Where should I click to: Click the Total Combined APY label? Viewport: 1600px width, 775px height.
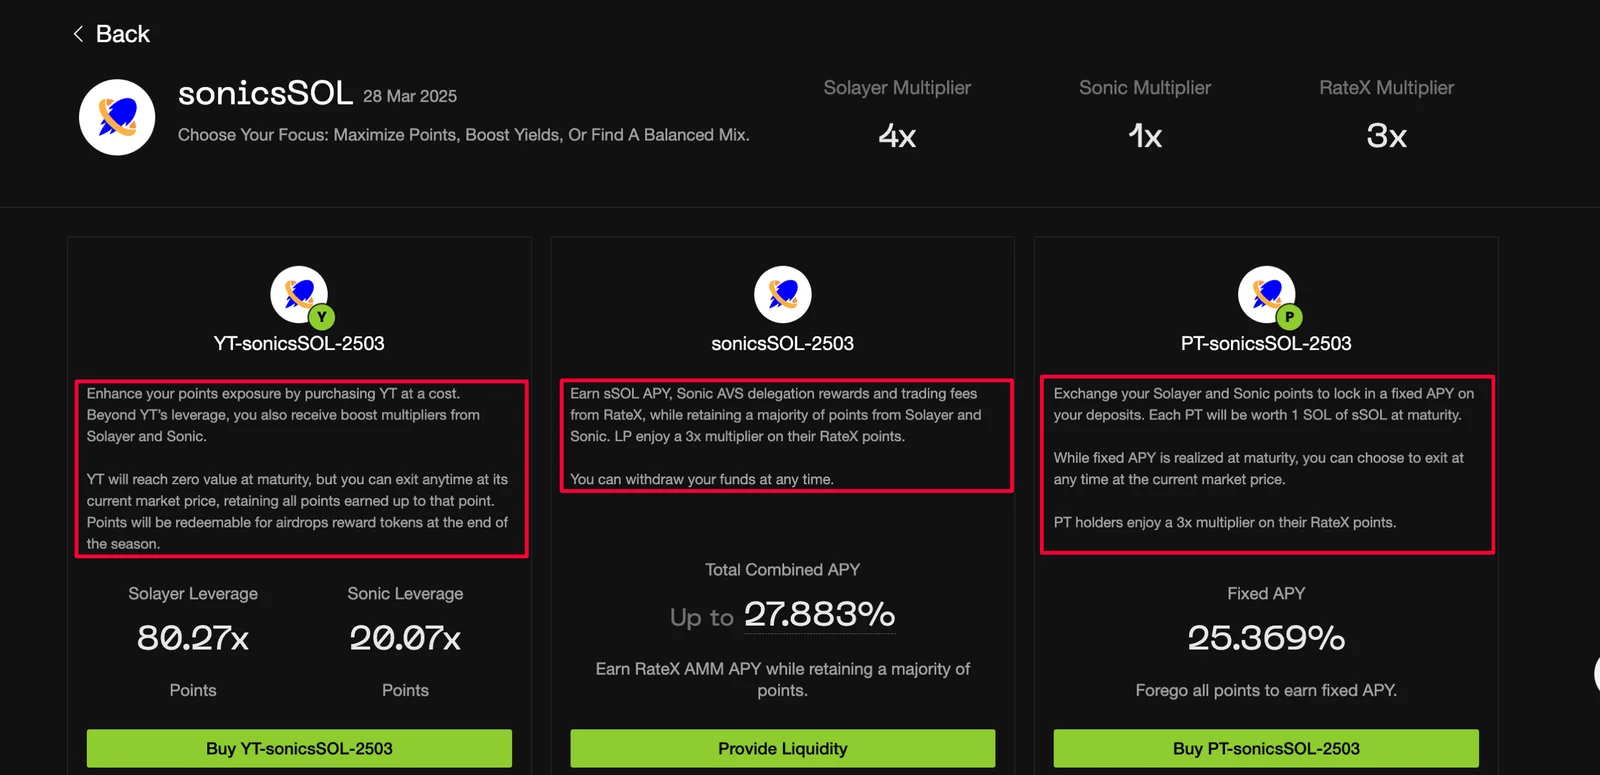click(x=783, y=570)
